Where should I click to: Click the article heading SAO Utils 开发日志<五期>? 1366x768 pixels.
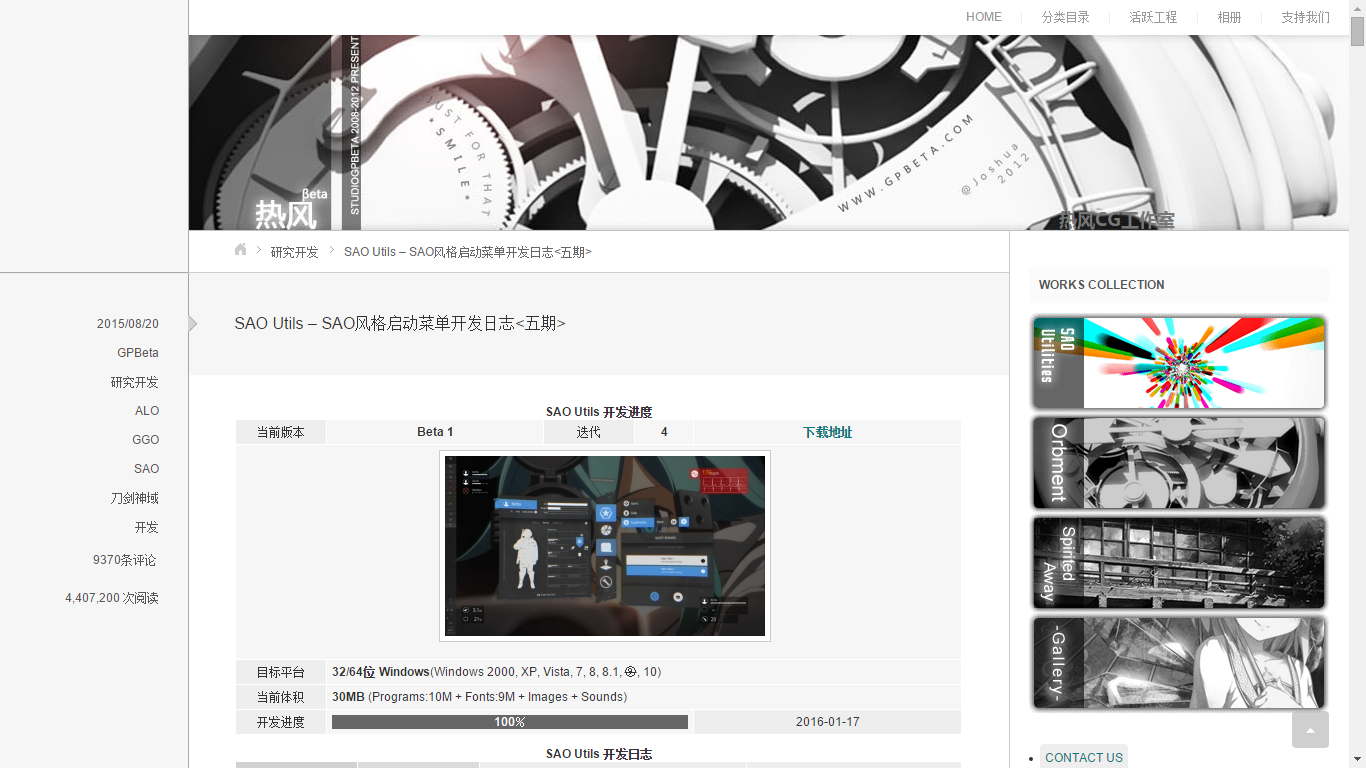(400, 324)
